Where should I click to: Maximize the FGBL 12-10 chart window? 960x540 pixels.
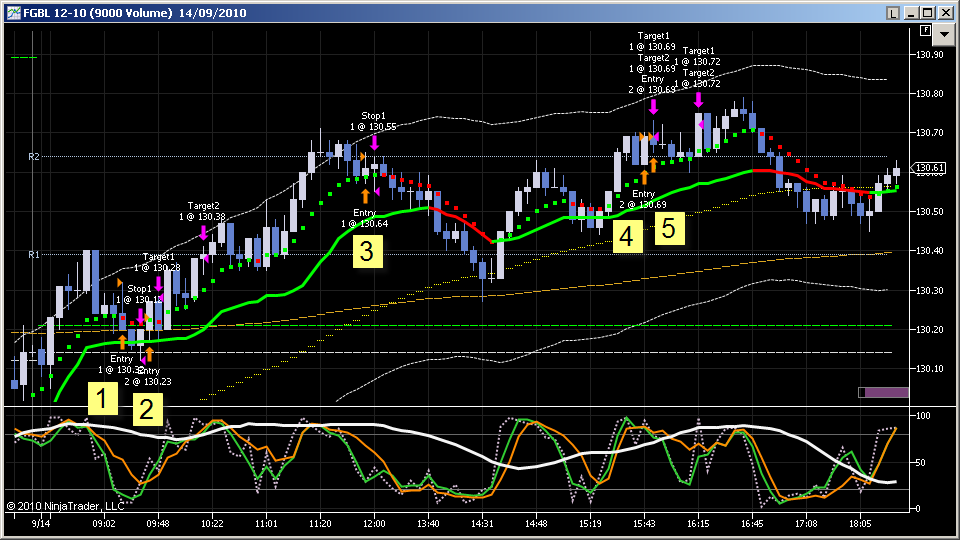click(928, 13)
